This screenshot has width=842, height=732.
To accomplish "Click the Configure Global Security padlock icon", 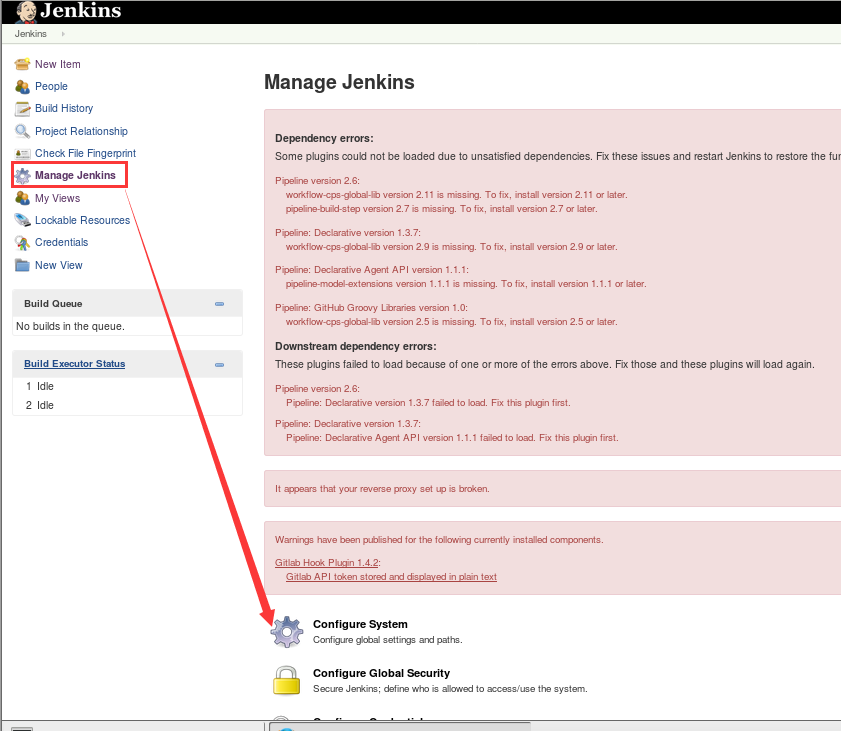I will [286, 680].
